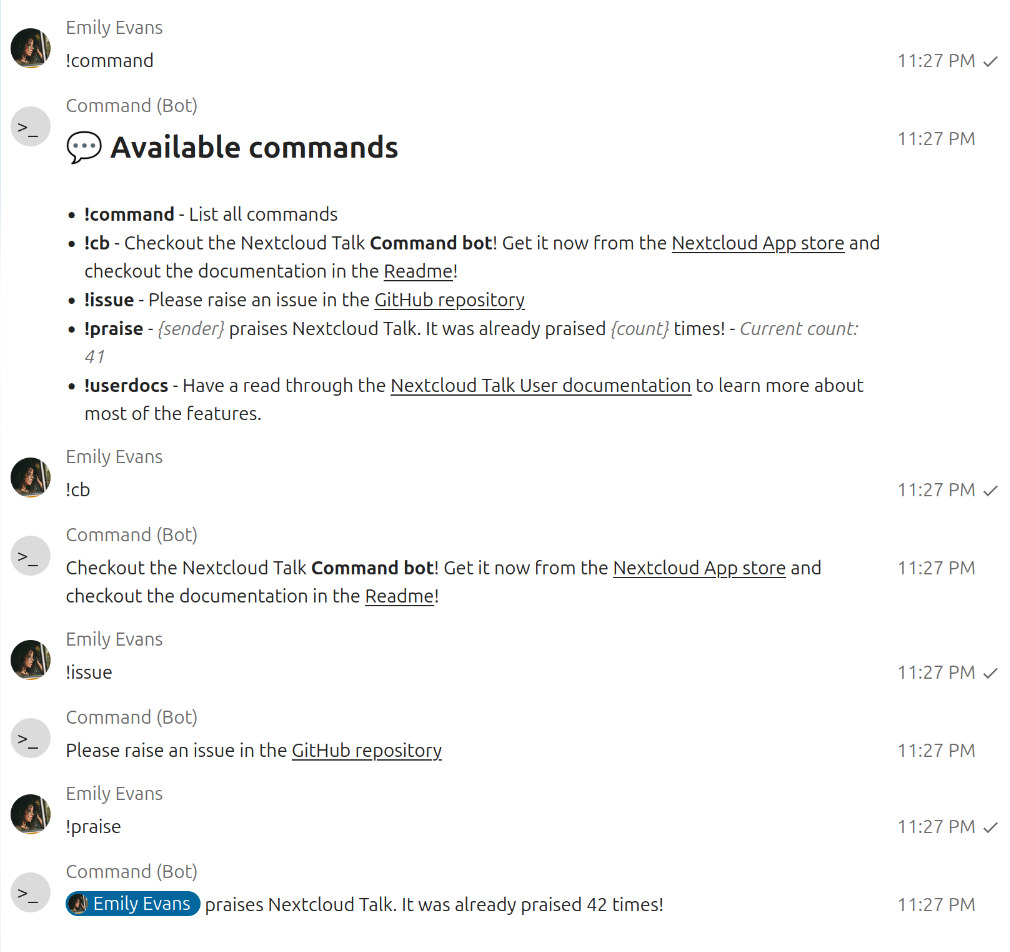Click Emily Evans's avatar next to the !issue command
This screenshot has height=952, width=1010.
click(x=30, y=659)
